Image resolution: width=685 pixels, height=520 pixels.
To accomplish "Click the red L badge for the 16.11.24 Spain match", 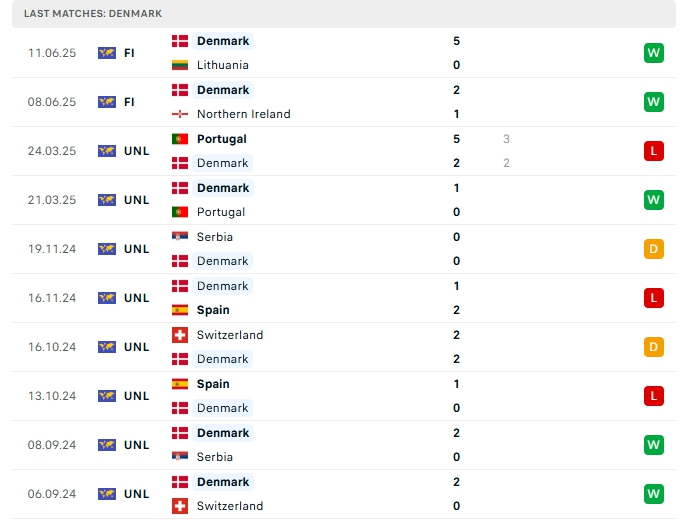I will pyautogui.click(x=654, y=298).
